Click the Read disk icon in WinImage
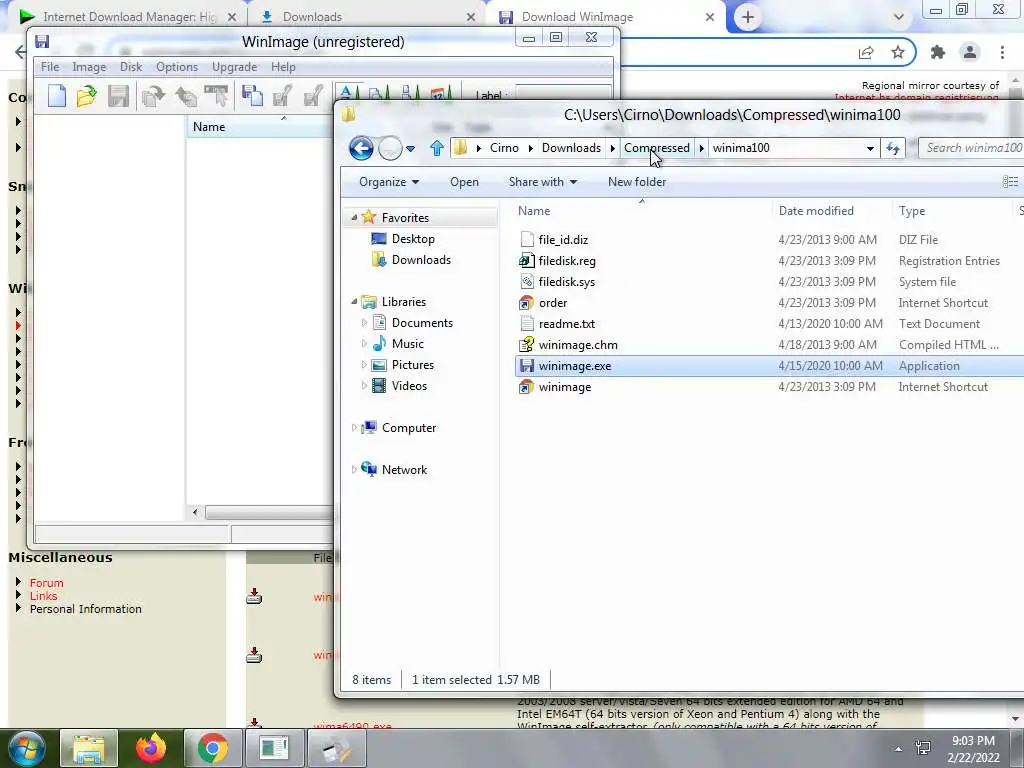 point(282,96)
